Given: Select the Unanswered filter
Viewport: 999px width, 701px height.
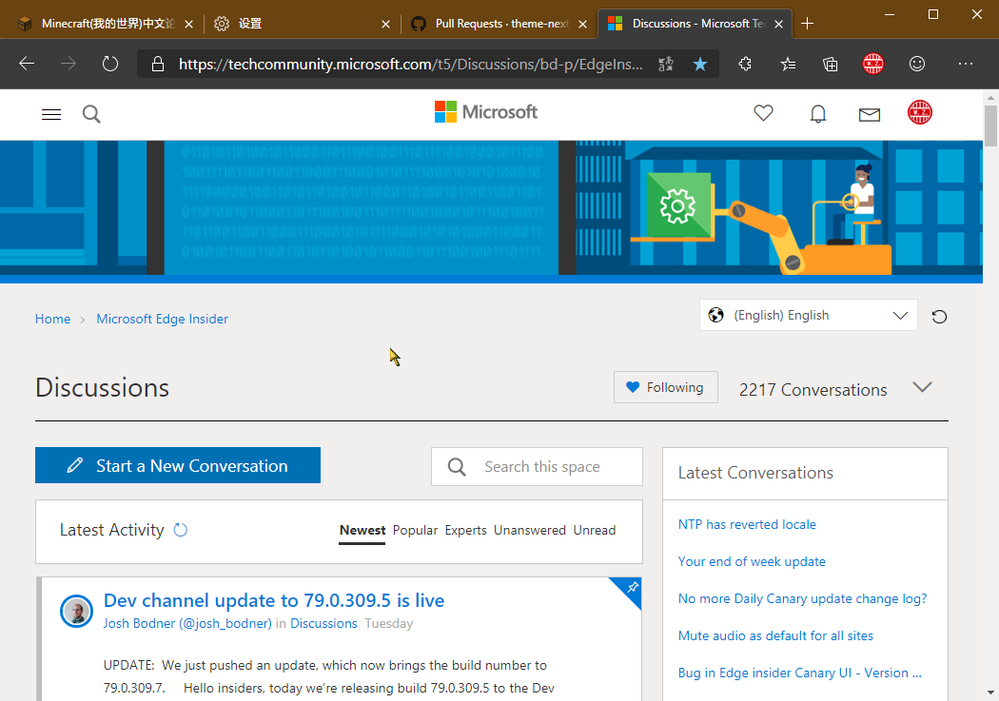Looking at the screenshot, I should coord(529,530).
